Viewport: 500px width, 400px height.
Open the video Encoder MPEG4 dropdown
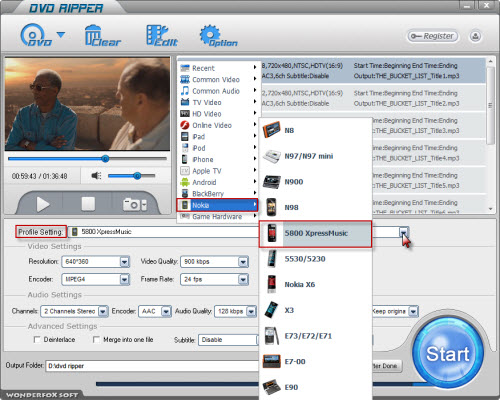[125, 279]
